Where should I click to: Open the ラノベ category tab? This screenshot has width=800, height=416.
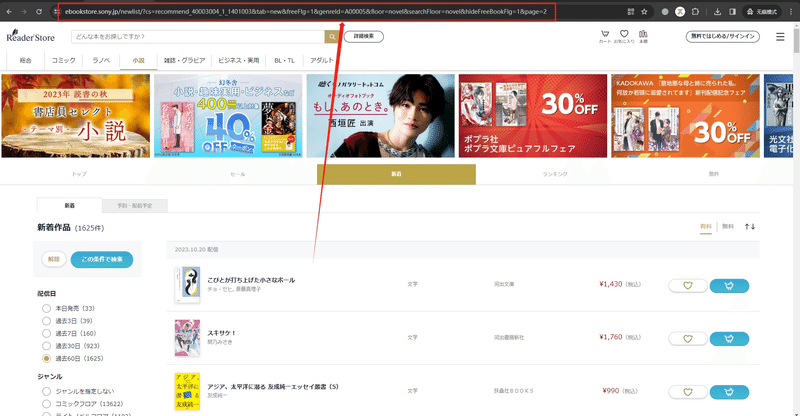pyautogui.click(x=101, y=60)
